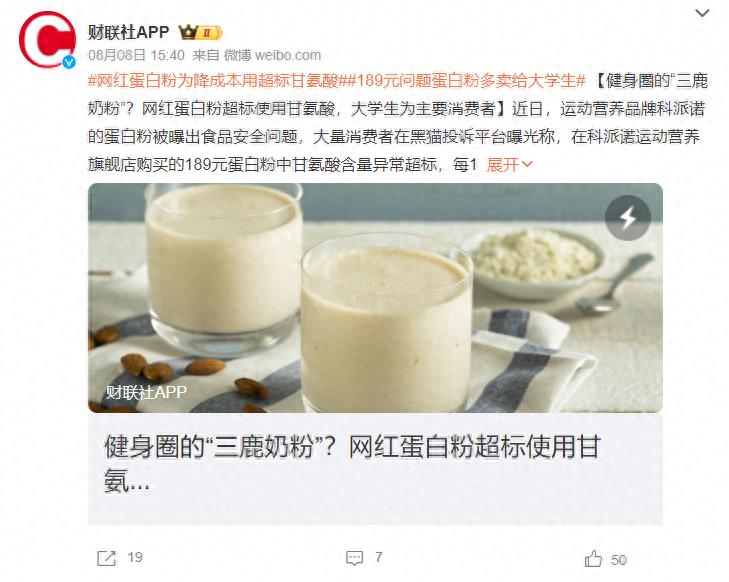
Task: Open article card titled 健身圈的"三鹿奶粉"
Action: tap(375, 469)
